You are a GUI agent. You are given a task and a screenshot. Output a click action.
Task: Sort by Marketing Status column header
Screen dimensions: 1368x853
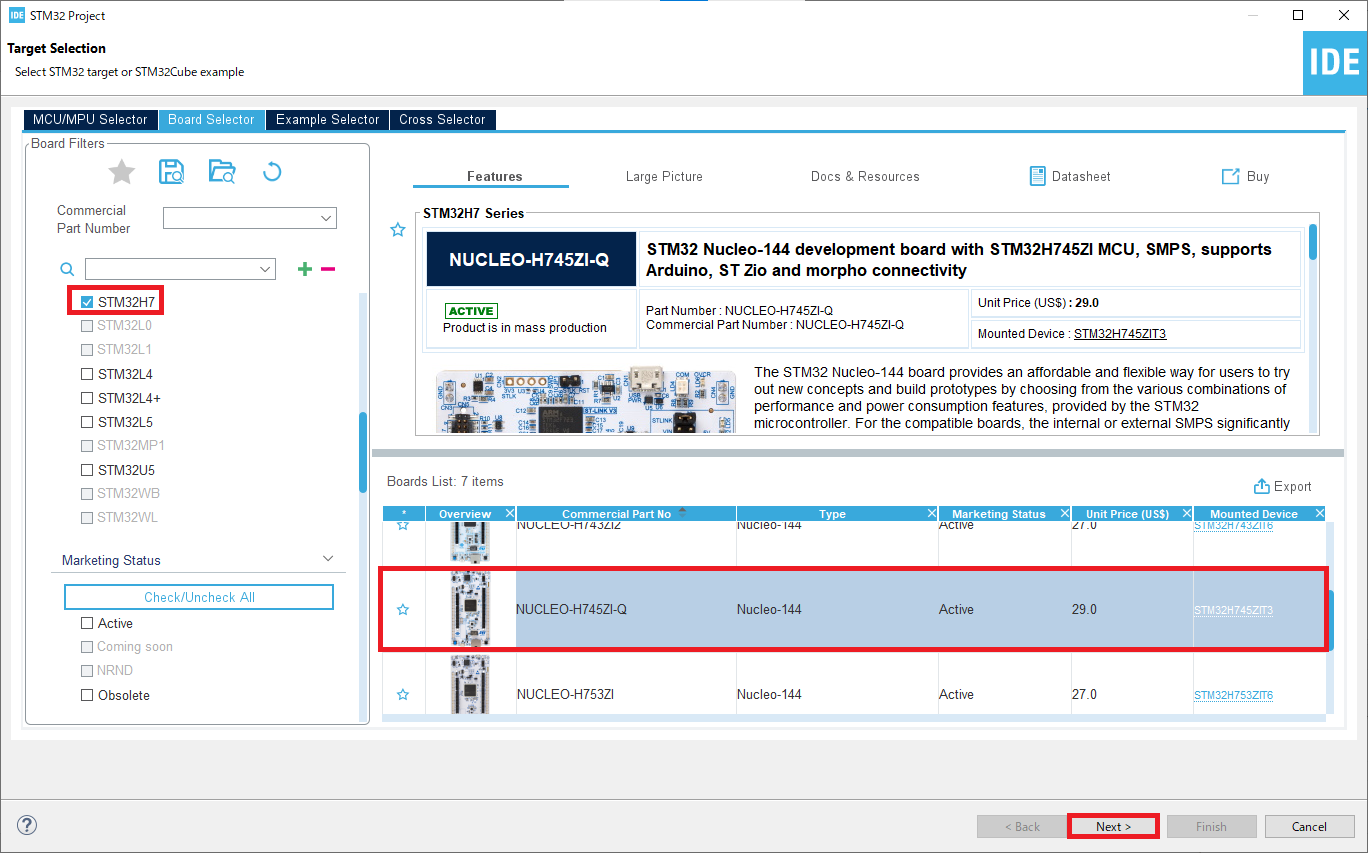[x=998, y=514]
